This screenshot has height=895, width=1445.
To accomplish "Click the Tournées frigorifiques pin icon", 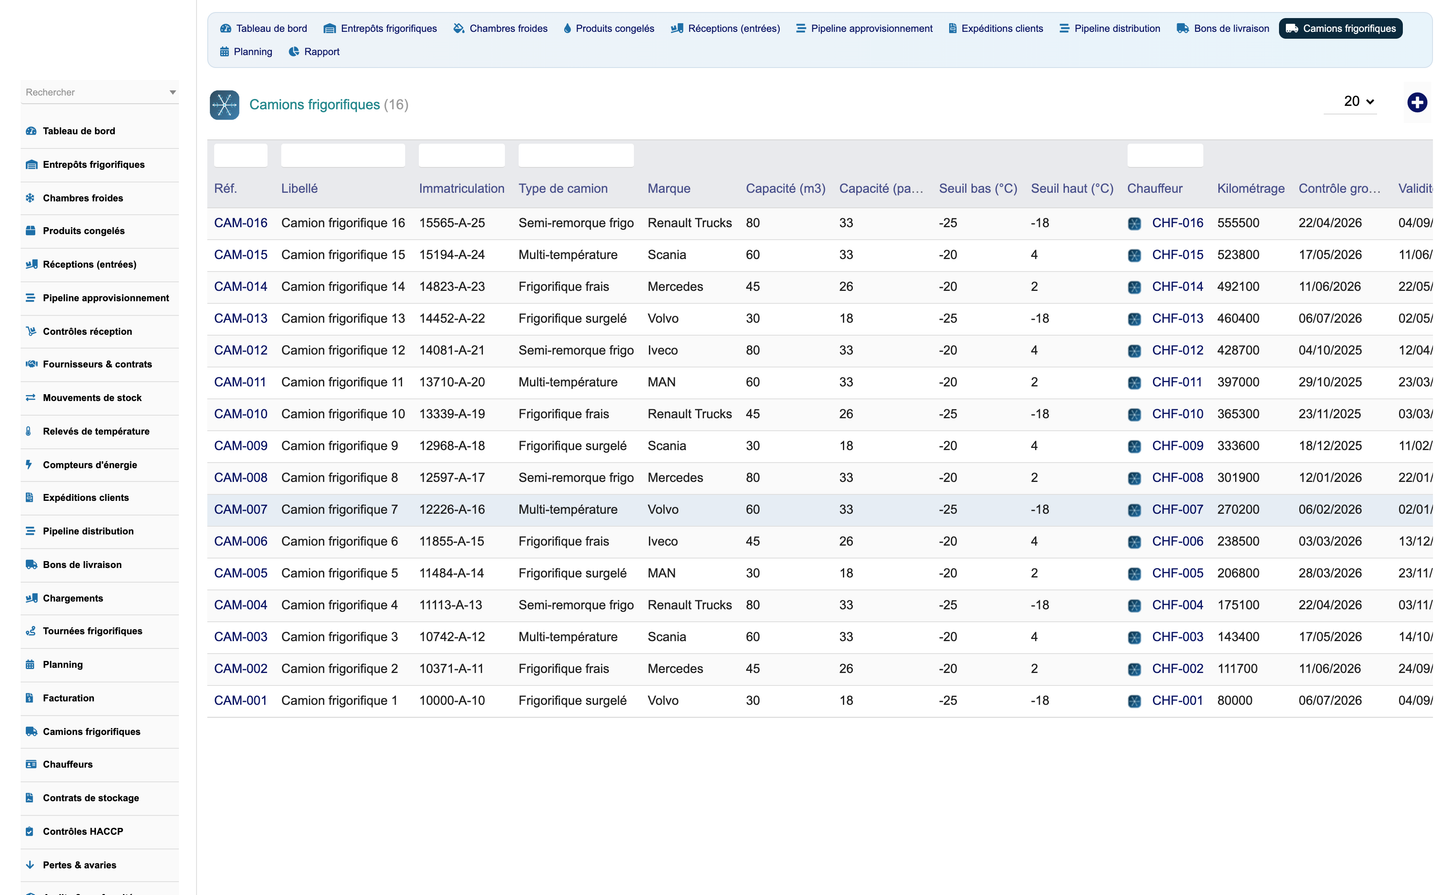I will pyautogui.click(x=31, y=631).
